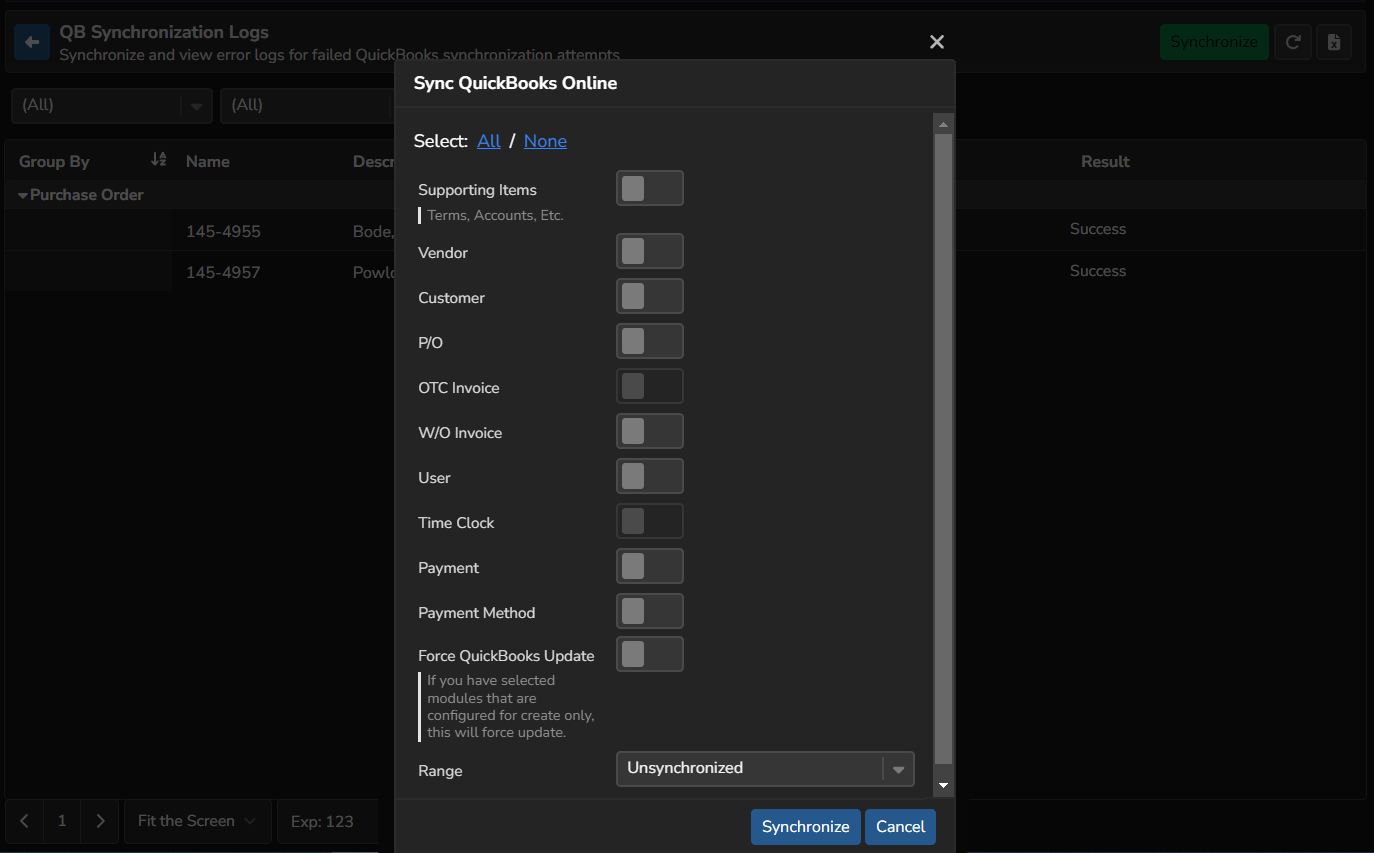The image size is (1374, 853).
Task: Go to next page with the right chevron
Action: (x=100, y=820)
